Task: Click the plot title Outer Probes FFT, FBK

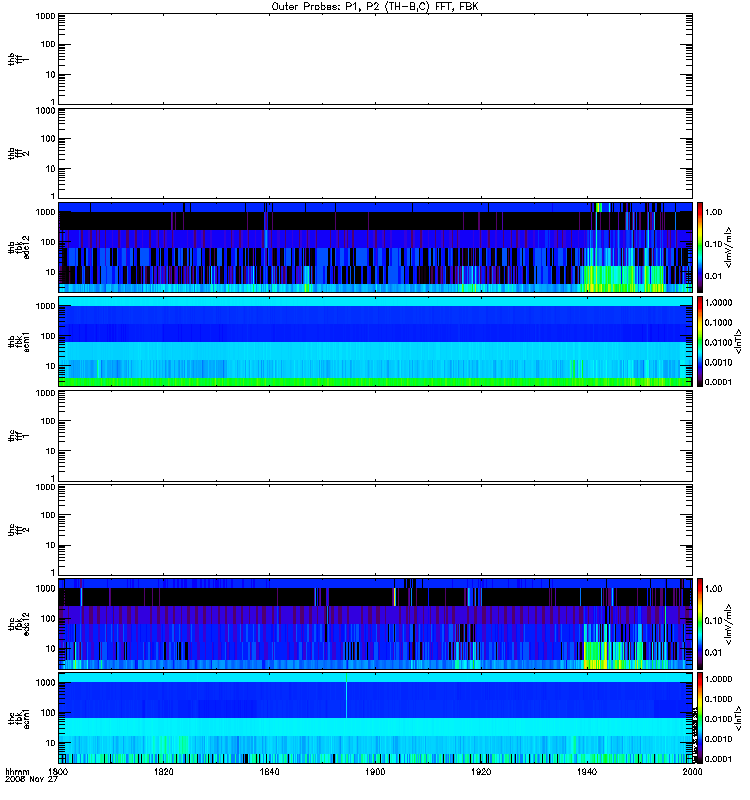Action: click(x=375, y=7)
